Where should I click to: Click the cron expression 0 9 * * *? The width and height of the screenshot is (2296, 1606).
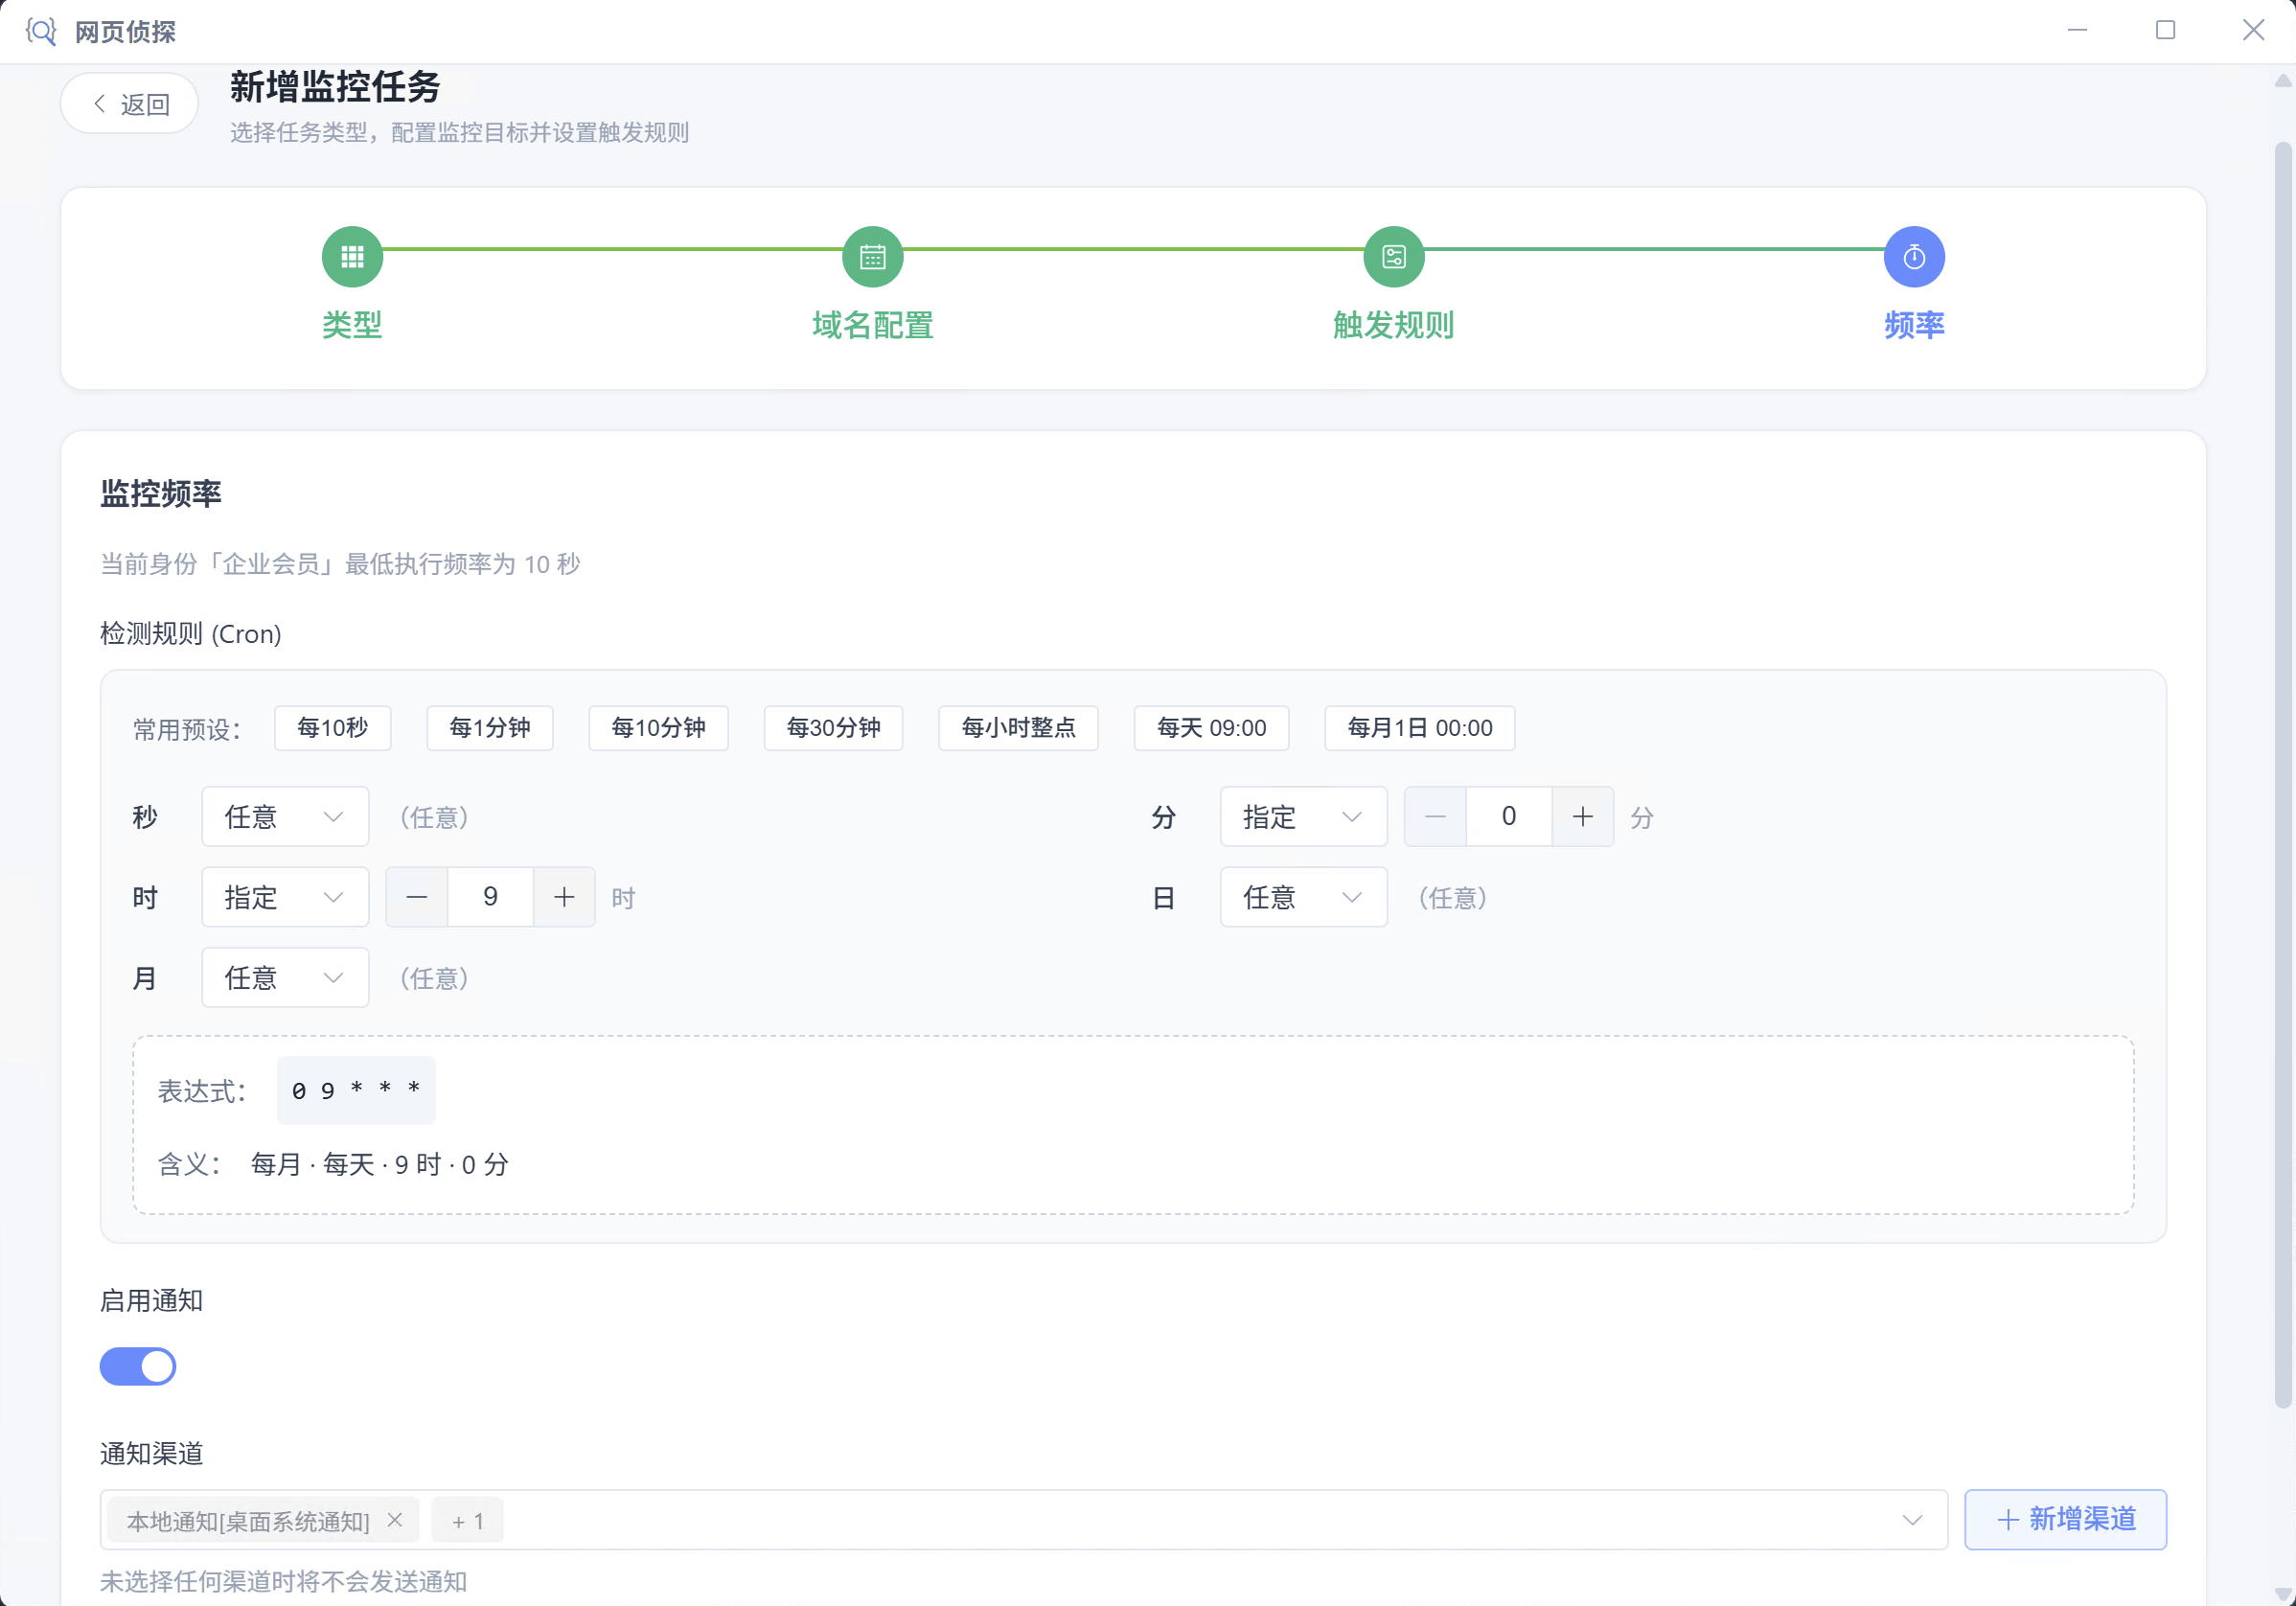(x=356, y=1090)
